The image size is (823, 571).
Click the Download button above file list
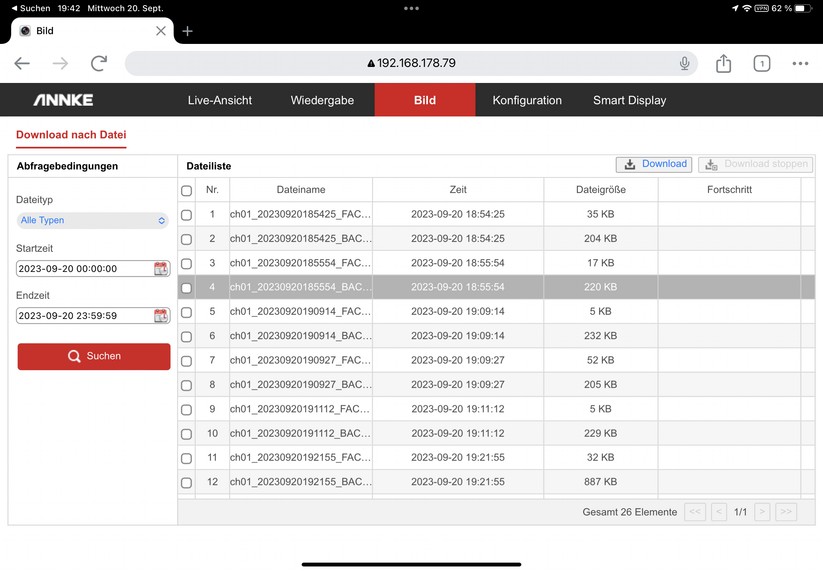654,164
